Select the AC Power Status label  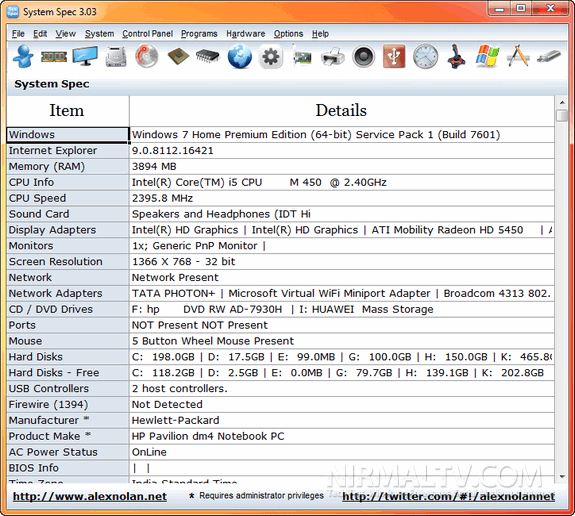tap(67, 452)
